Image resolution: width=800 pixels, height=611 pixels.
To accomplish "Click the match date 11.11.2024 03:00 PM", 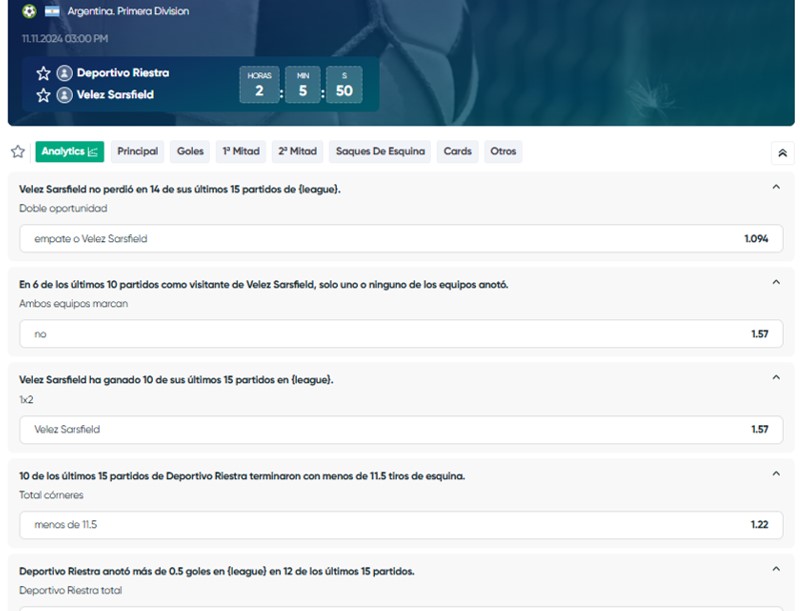I will 65,39.
